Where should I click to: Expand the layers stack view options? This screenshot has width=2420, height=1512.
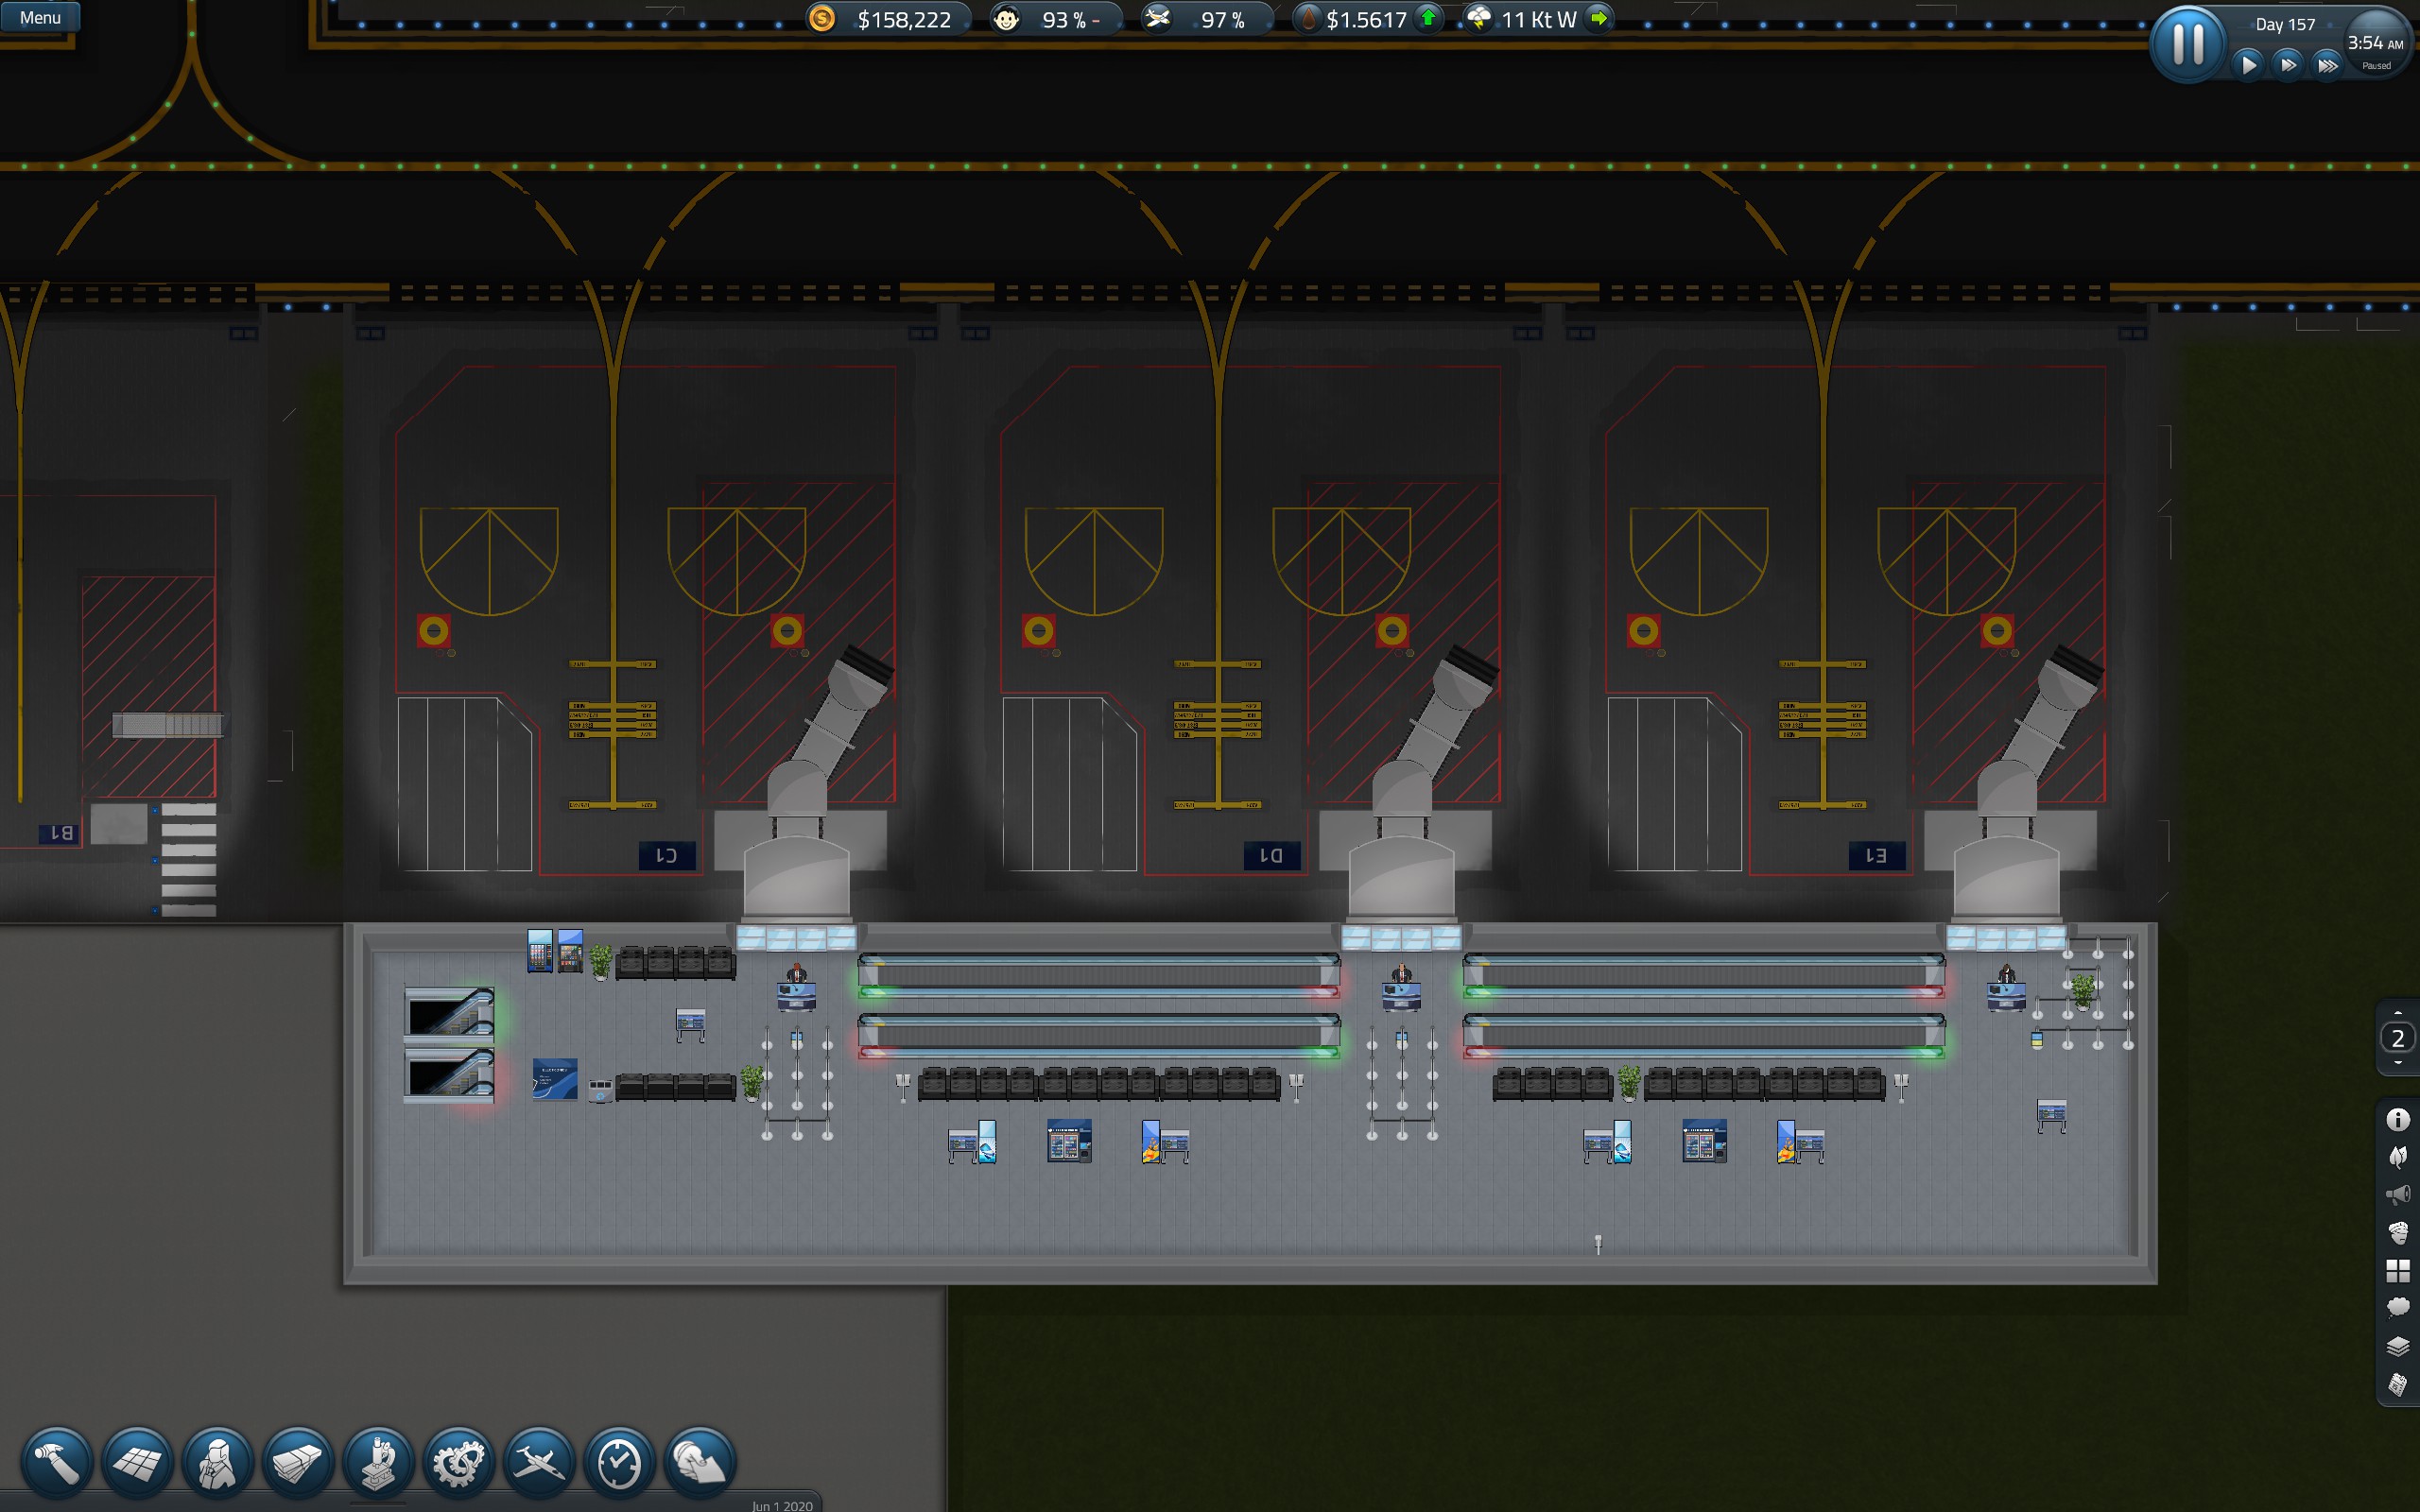(x=2397, y=1346)
